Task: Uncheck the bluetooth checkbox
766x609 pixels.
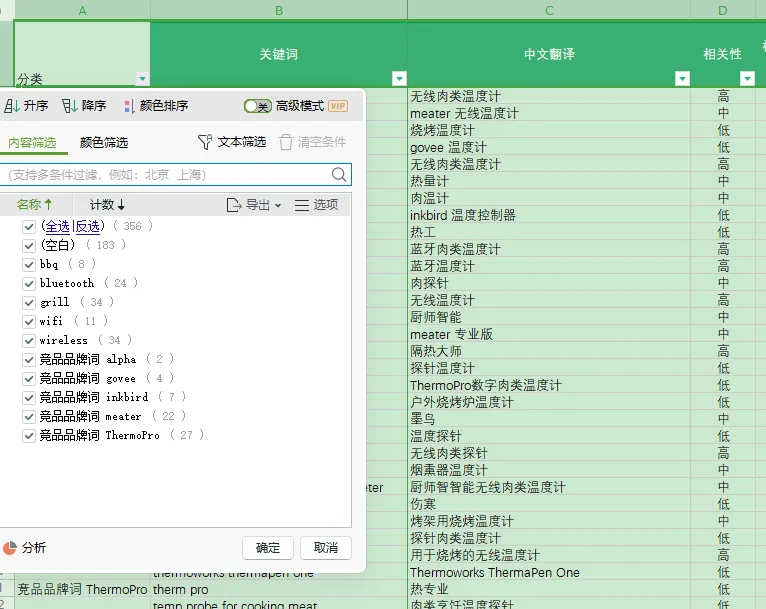Action: point(29,283)
